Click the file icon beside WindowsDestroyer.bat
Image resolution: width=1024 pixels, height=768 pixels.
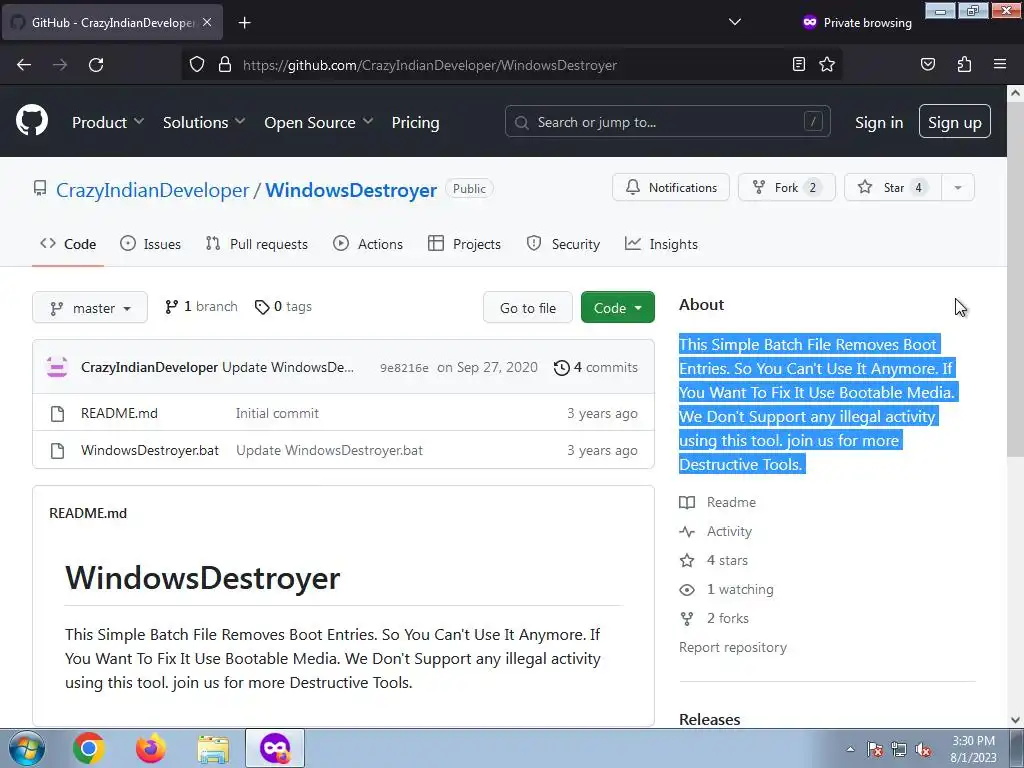pos(57,451)
